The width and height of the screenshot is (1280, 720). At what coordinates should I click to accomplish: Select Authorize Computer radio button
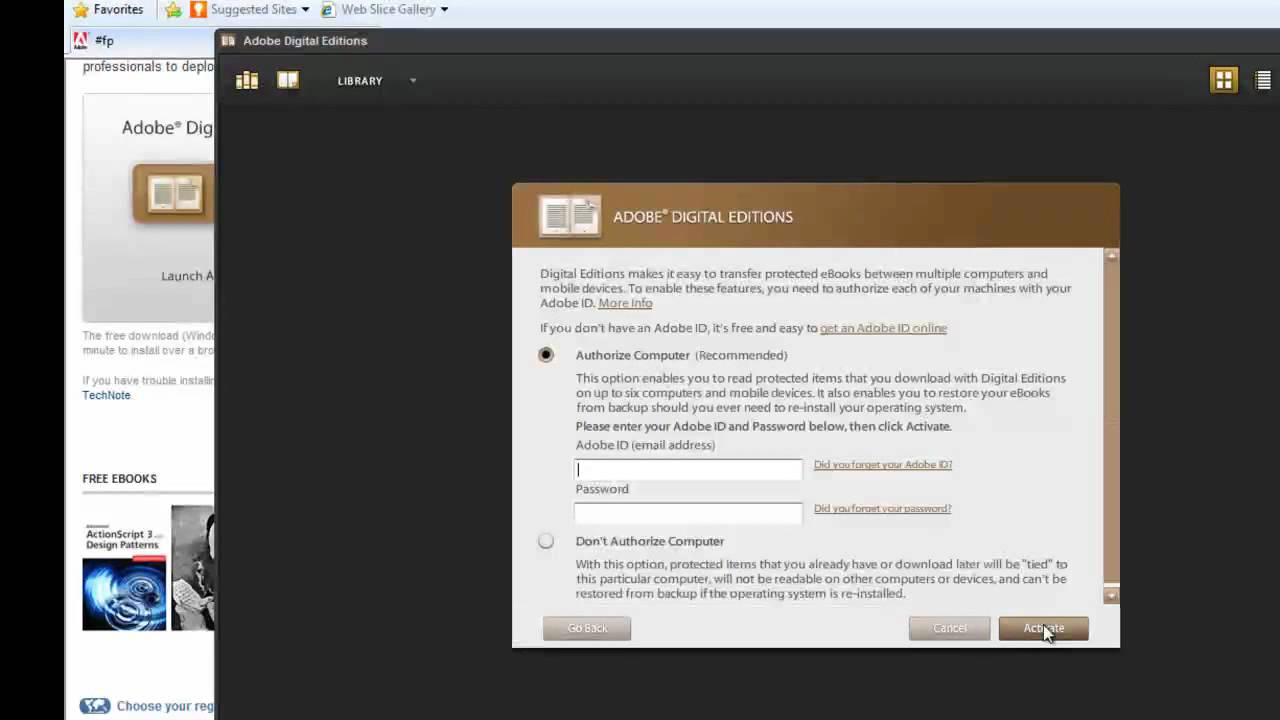coord(545,355)
